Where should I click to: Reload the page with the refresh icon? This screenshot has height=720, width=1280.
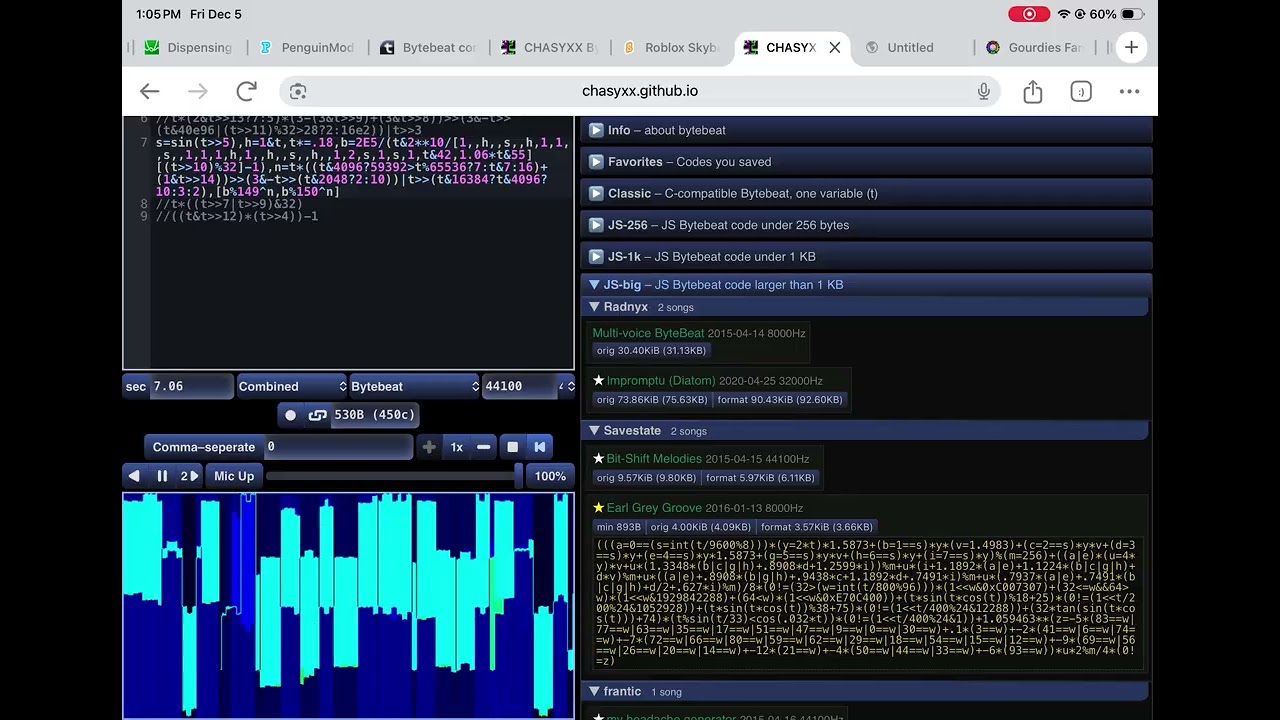coord(246,91)
